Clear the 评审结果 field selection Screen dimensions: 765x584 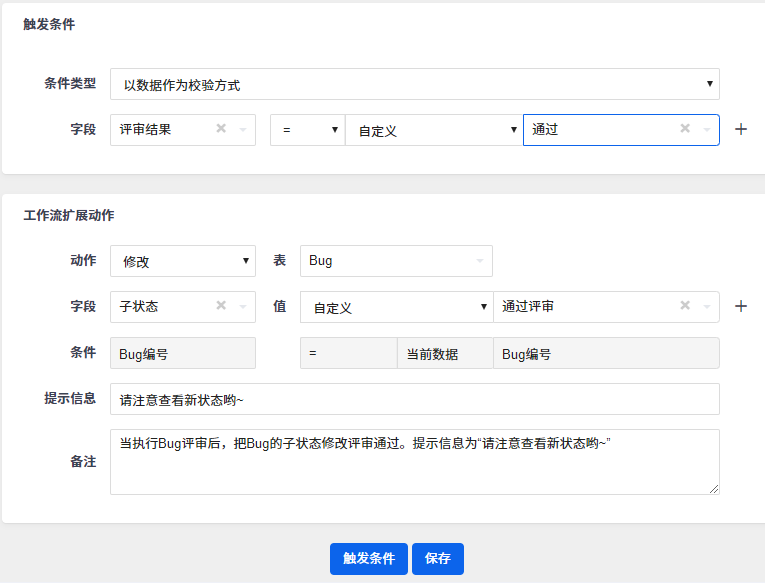(221, 128)
